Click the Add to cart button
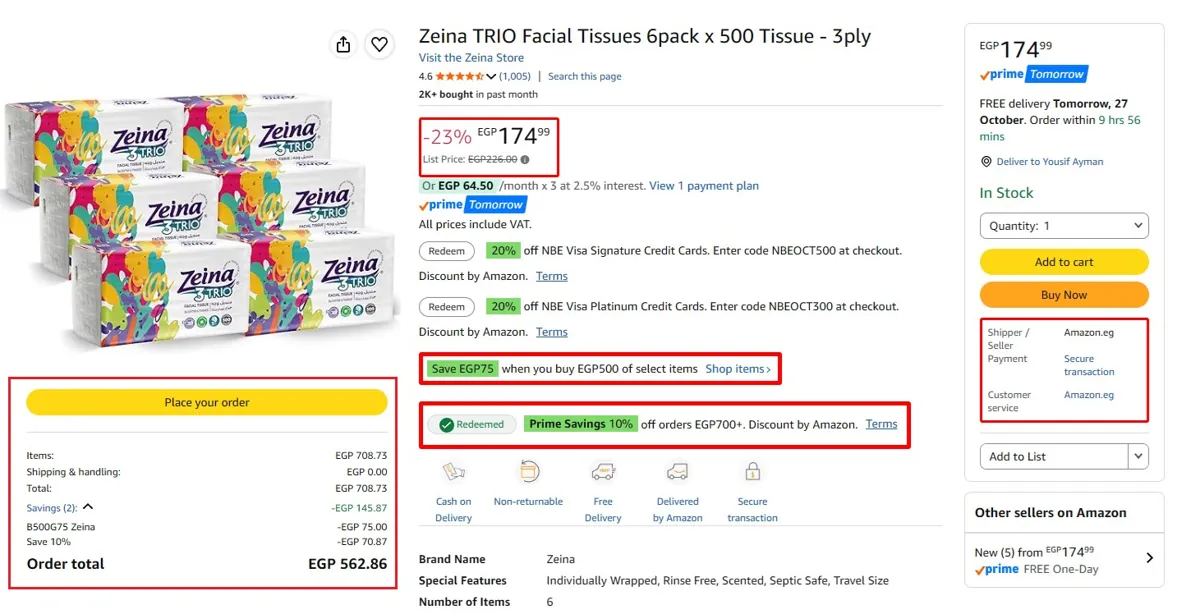The image size is (1200, 614). 1064,262
